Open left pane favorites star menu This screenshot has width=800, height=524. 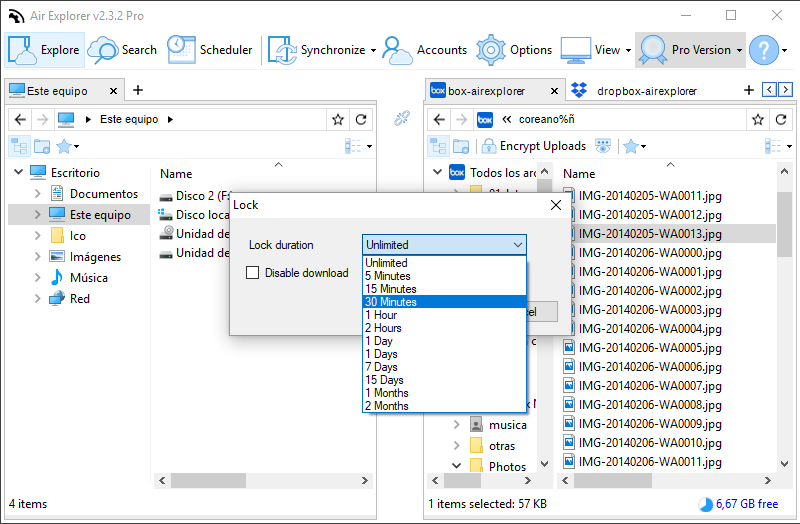coord(67,146)
